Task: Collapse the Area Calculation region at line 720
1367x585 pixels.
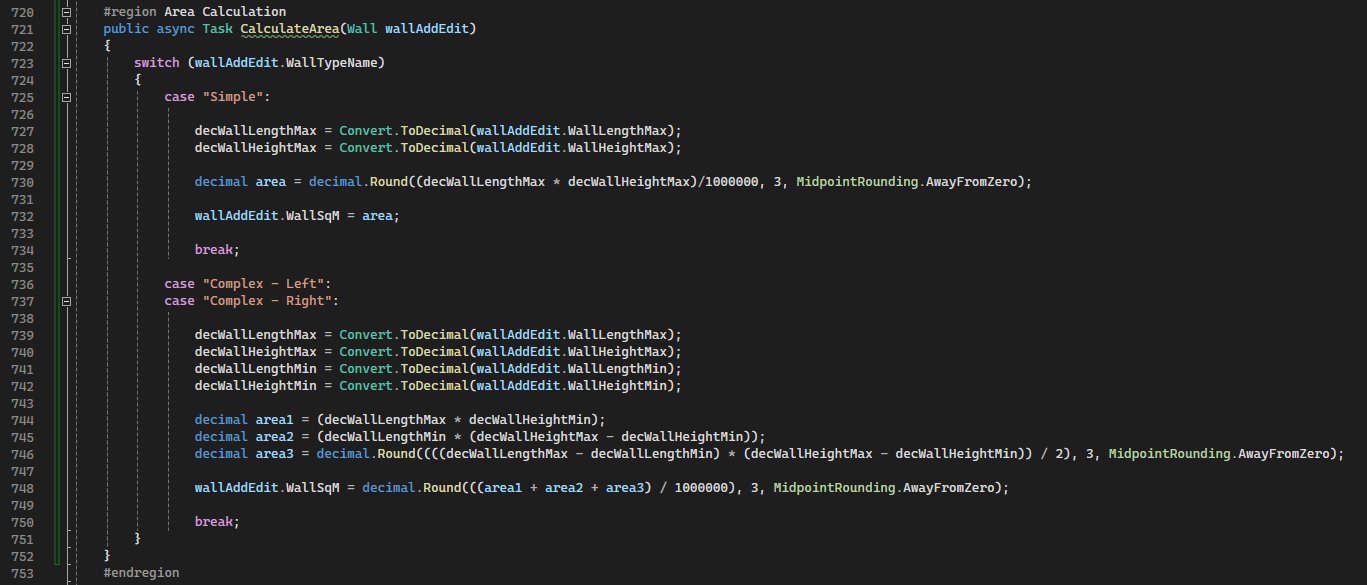Action: (x=66, y=12)
